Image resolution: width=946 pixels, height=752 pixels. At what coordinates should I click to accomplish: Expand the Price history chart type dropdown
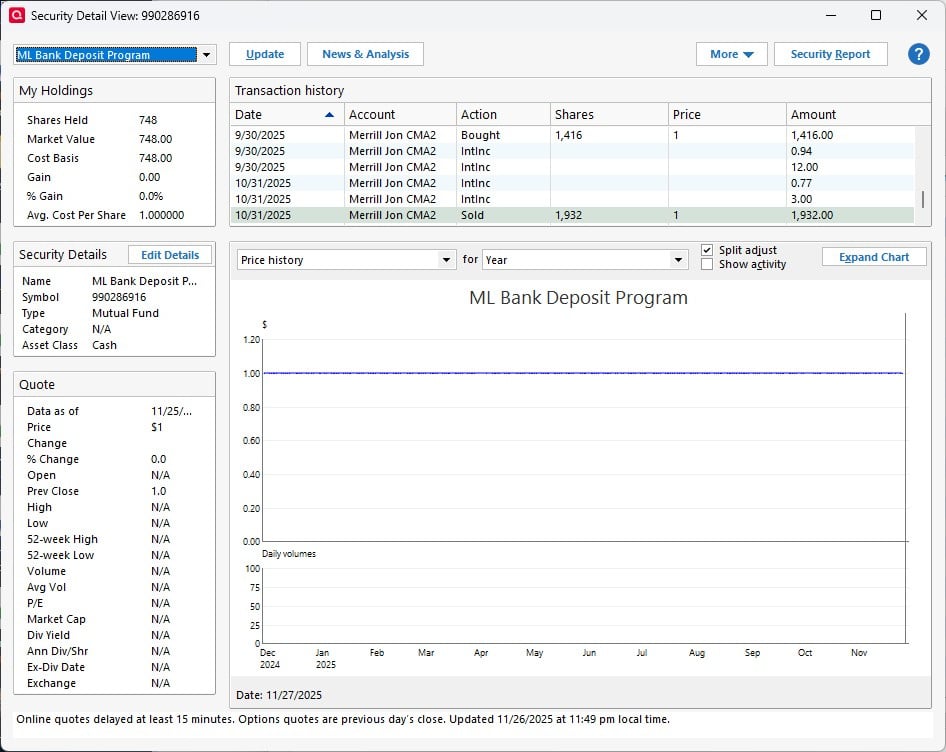click(446, 260)
